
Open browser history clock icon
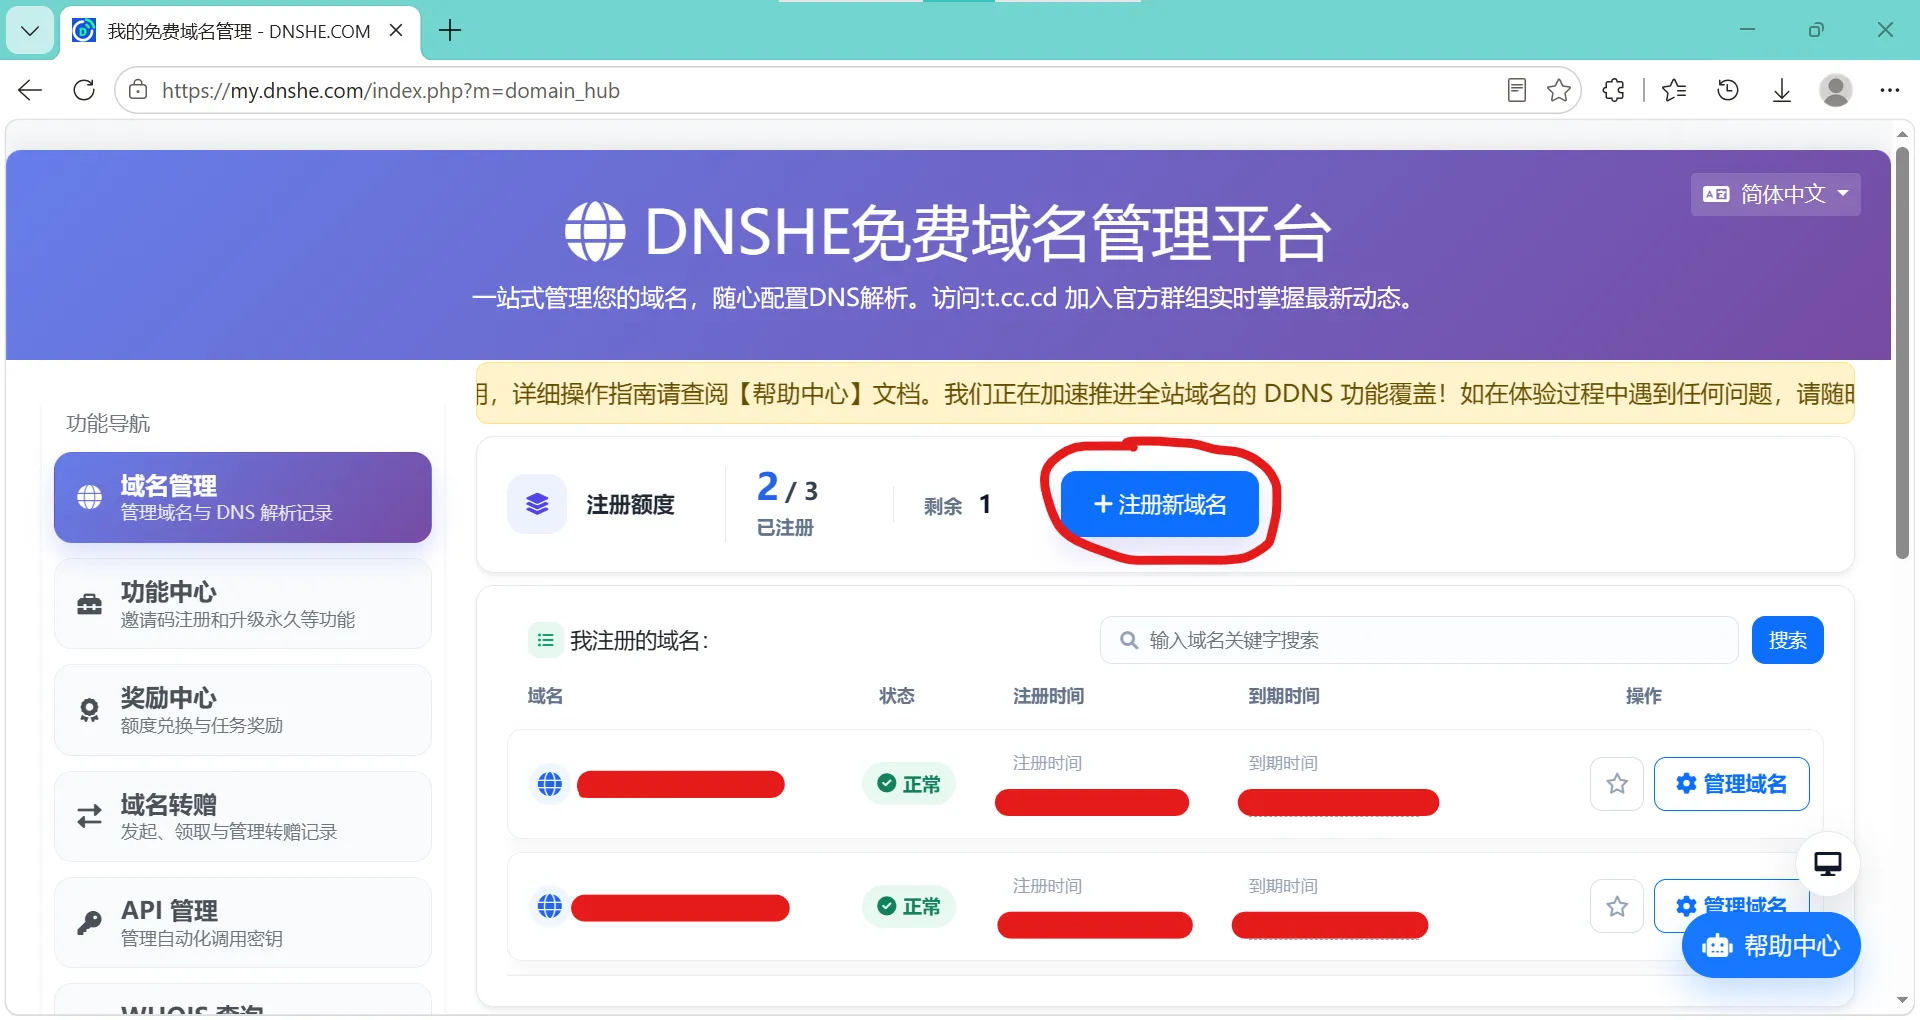click(x=1728, y=91)
